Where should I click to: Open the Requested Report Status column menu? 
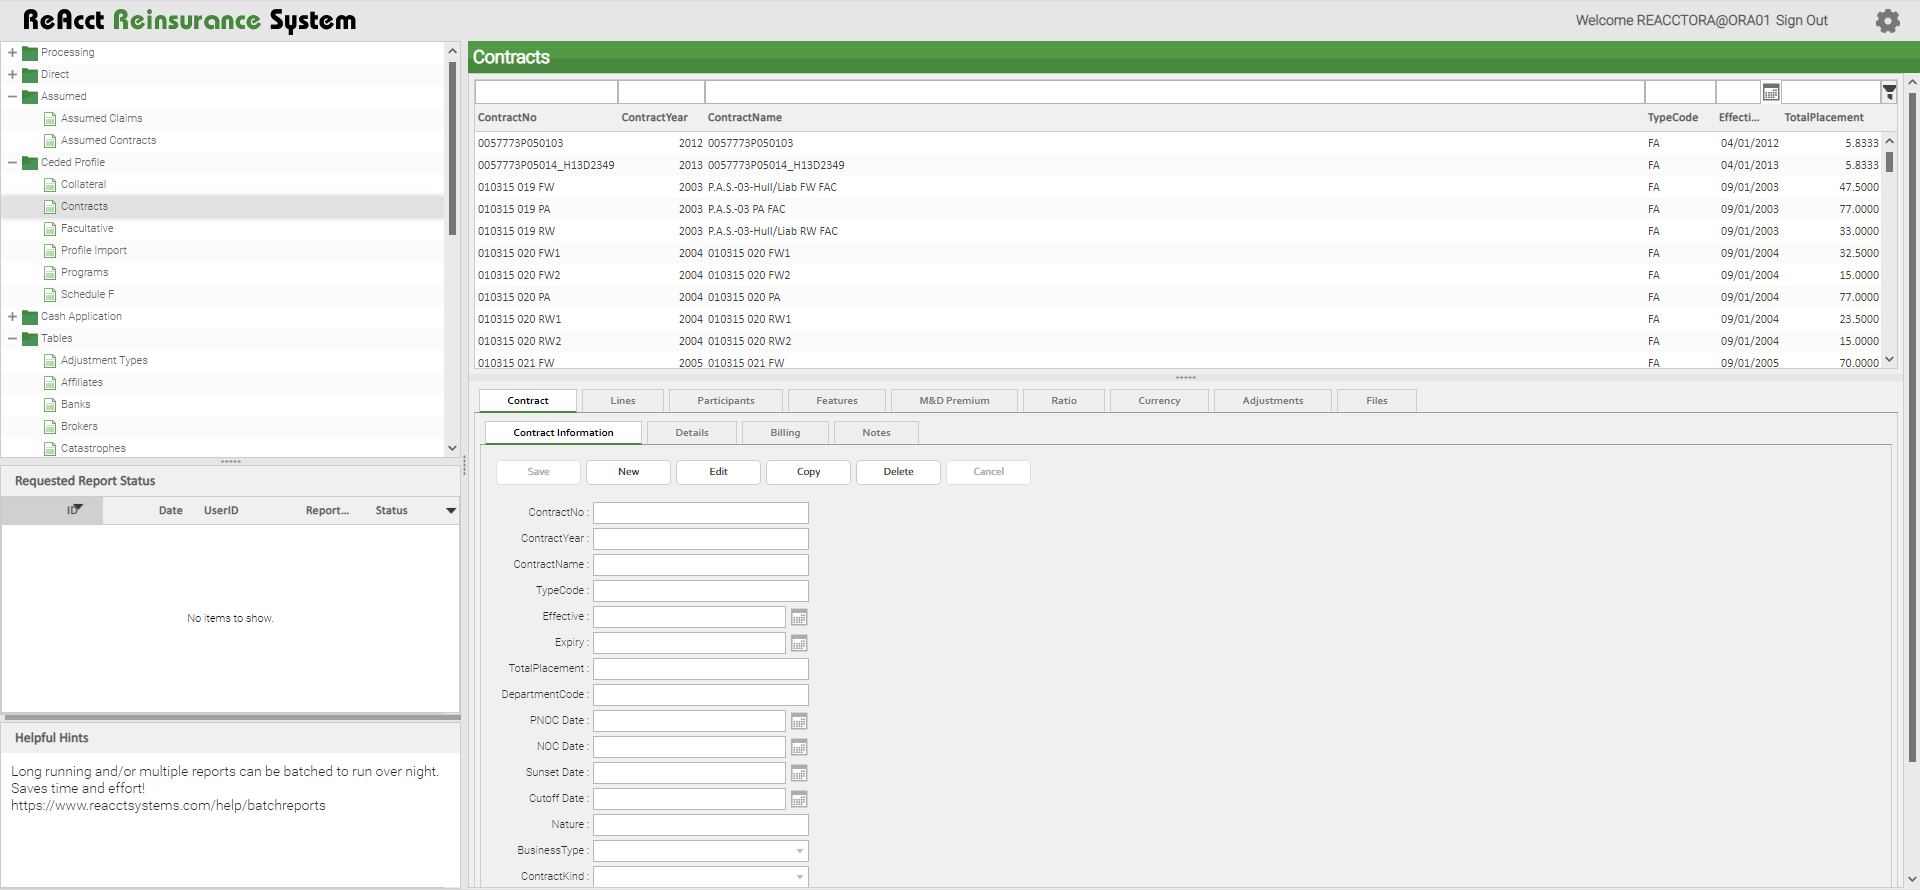coord(451,511)
